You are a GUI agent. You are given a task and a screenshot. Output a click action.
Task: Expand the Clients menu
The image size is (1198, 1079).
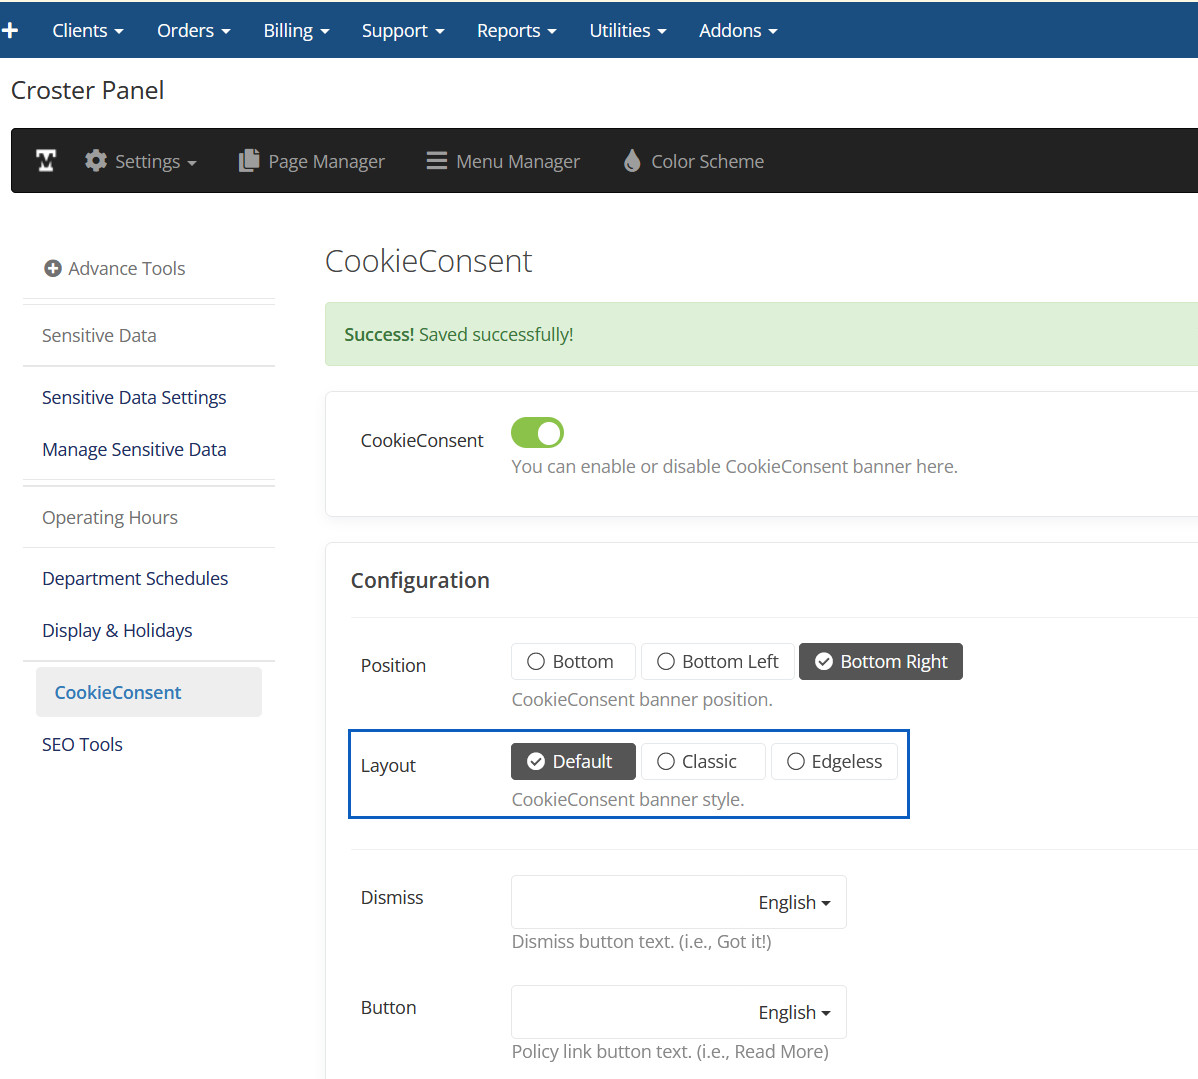pyautogui.click(x=87, y=30)
